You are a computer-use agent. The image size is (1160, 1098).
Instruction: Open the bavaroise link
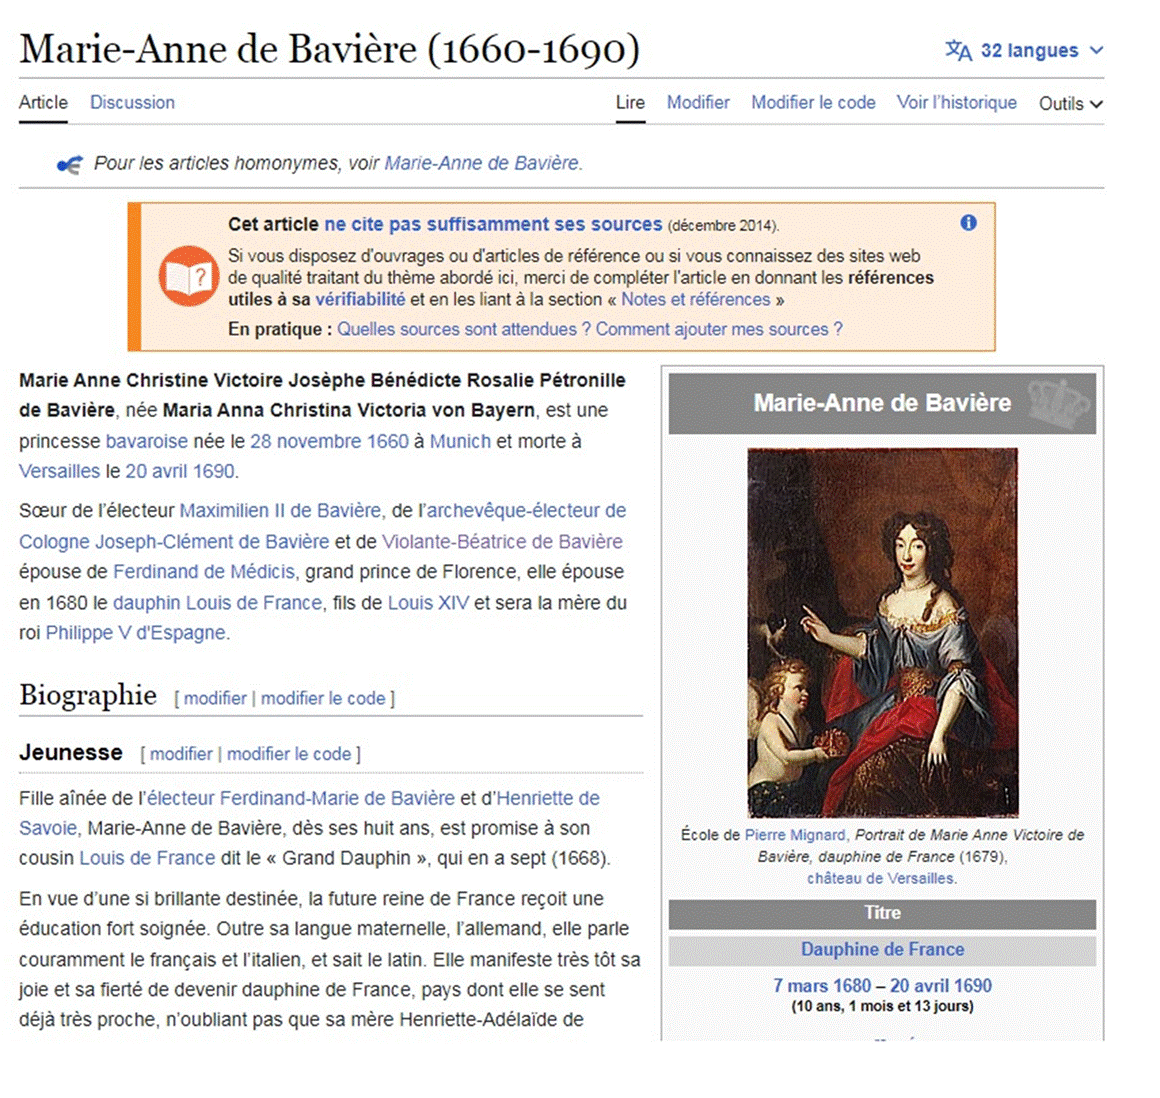pyautogui.click(x=146, y=441)
